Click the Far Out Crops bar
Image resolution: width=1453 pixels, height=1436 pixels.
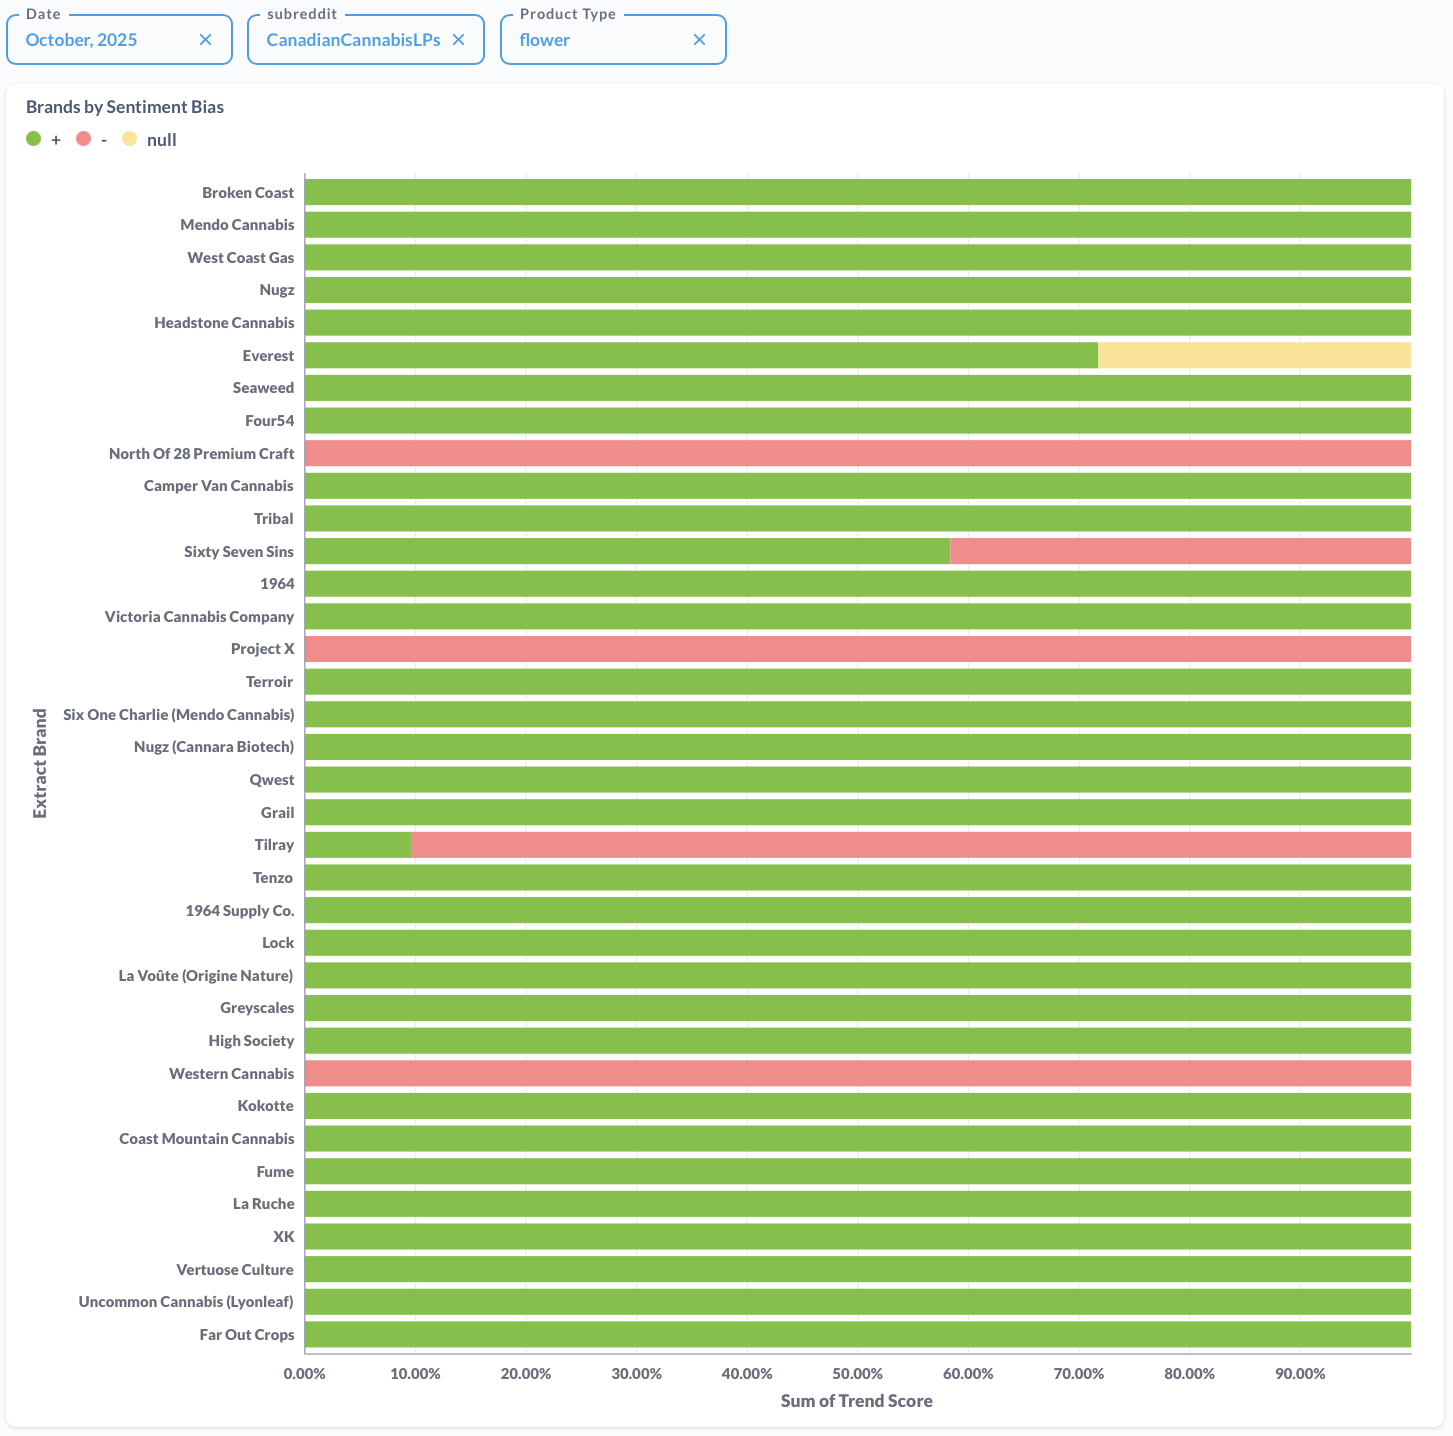[857, 1334]
